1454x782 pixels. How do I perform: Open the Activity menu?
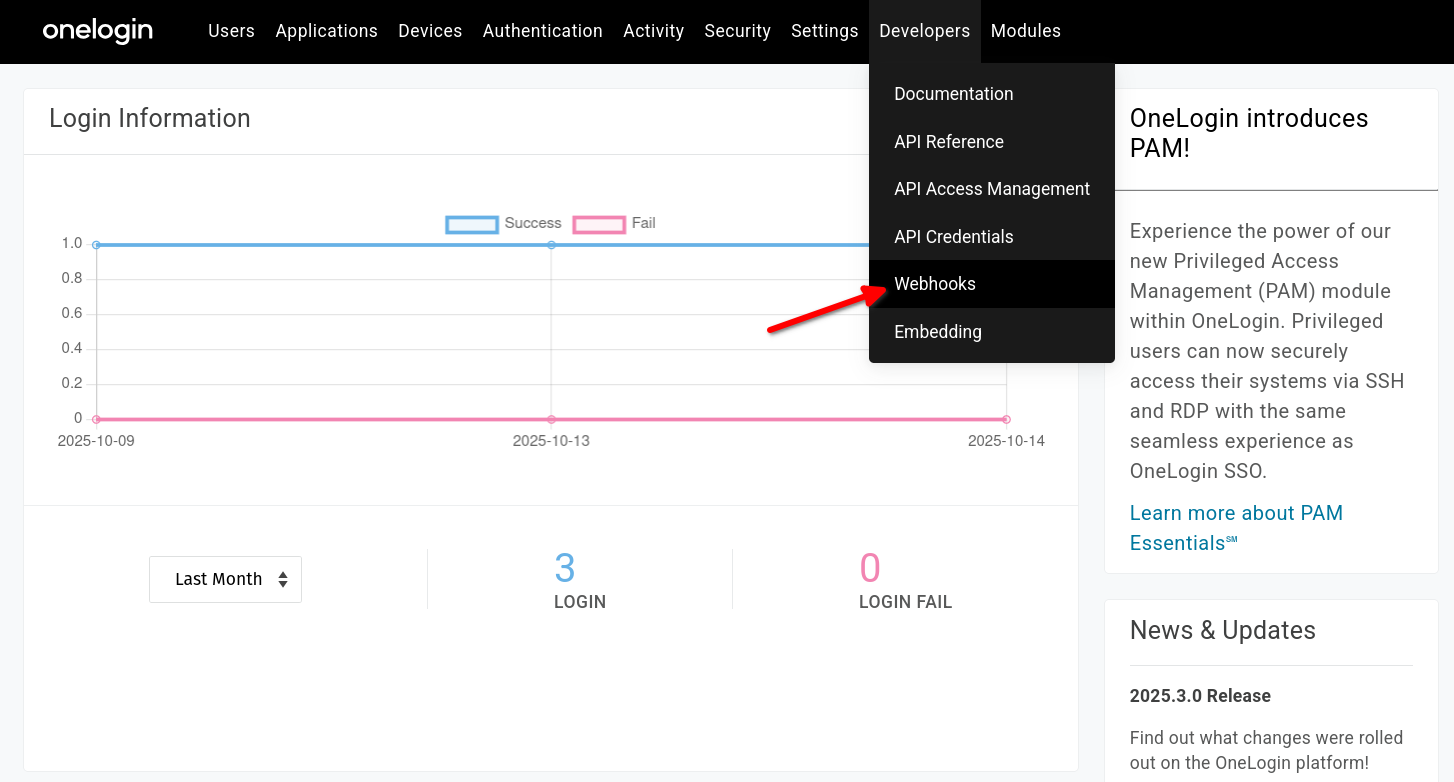653,31
